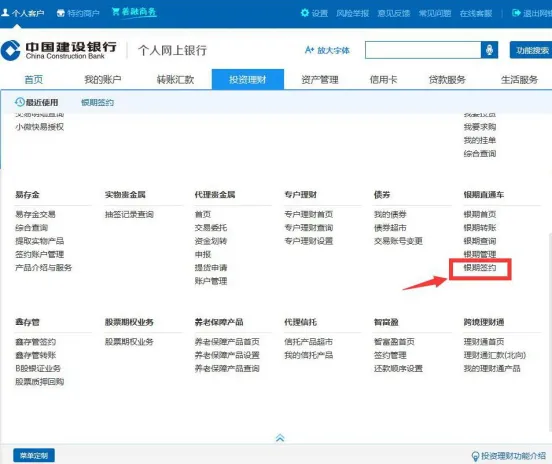Open 股票期权业务 link under its heading
The height and width of the screenshot is (464, 552).
(129, 341)
